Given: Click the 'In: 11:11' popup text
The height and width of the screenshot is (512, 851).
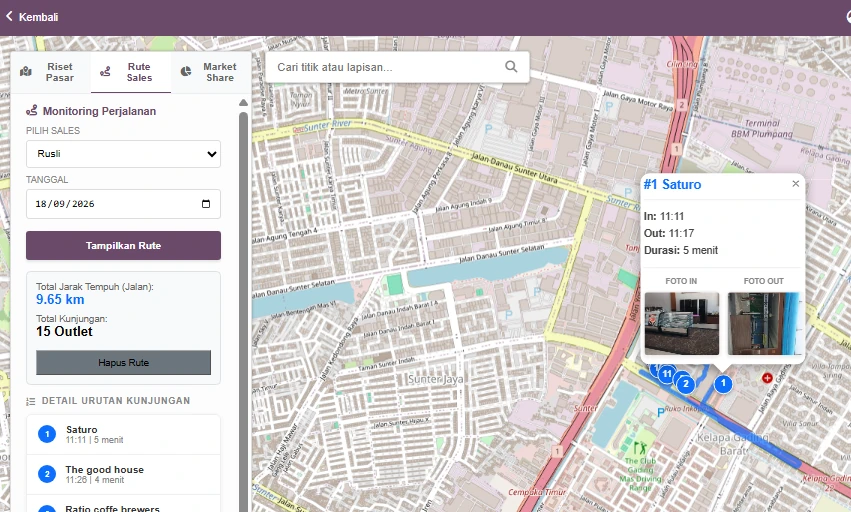Looking at the screenshot, I should tap(664, 216).
